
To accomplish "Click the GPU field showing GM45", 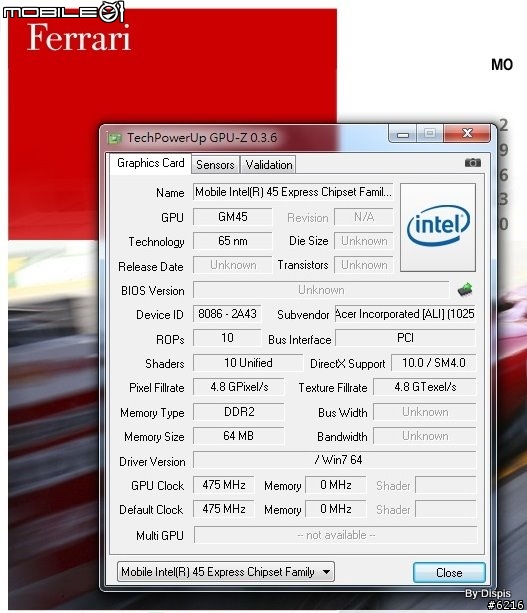I will point(233,217).
